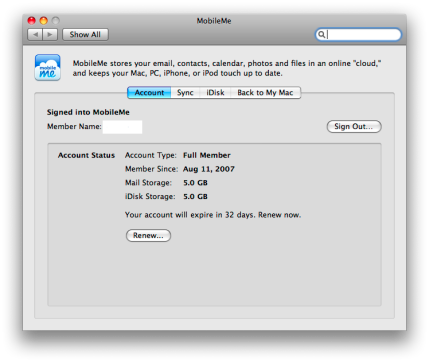Click the 'Account Type:' label
This screenshot has width=429, height=362.
pyautogui.click(x=151, y=155)
